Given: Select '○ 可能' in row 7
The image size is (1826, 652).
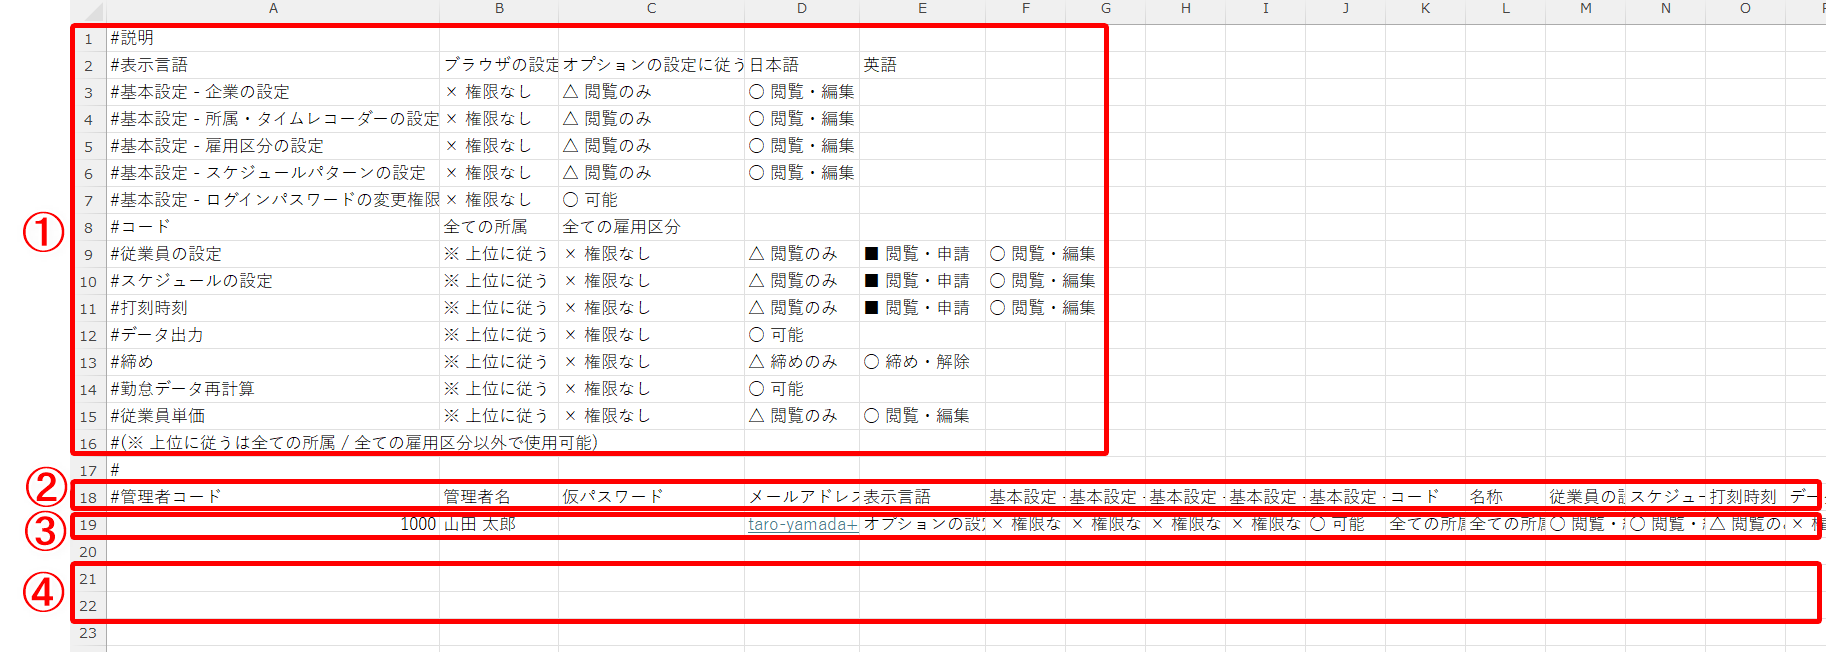Looking at the screenshot, I should pyautogui.click(x=652, y=200).
